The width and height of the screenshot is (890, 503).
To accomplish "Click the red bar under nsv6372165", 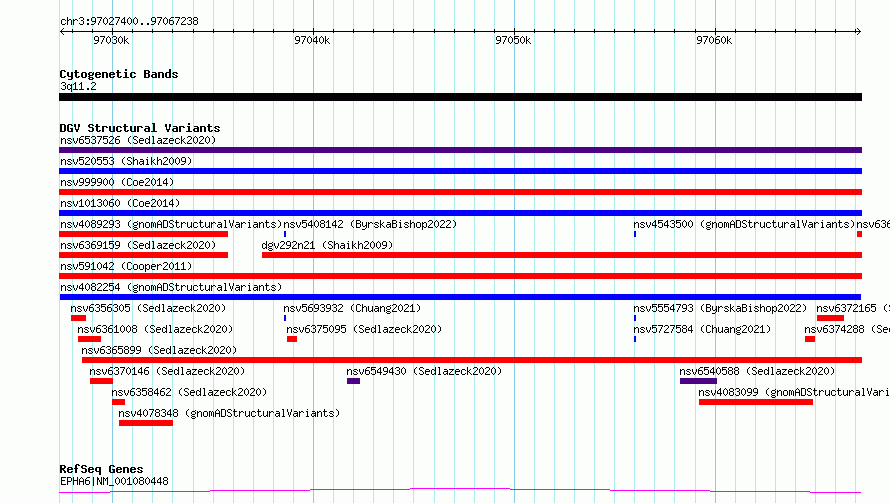I will [x=830, y=318].
